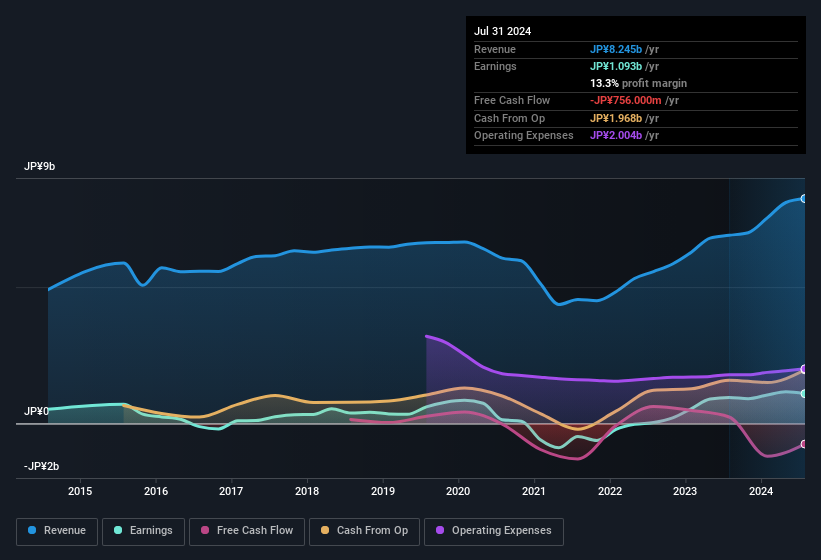Viewport: 821px width, 560px height.
Task: Click the Revenue endpoint marker on chart
Action: 804,198
